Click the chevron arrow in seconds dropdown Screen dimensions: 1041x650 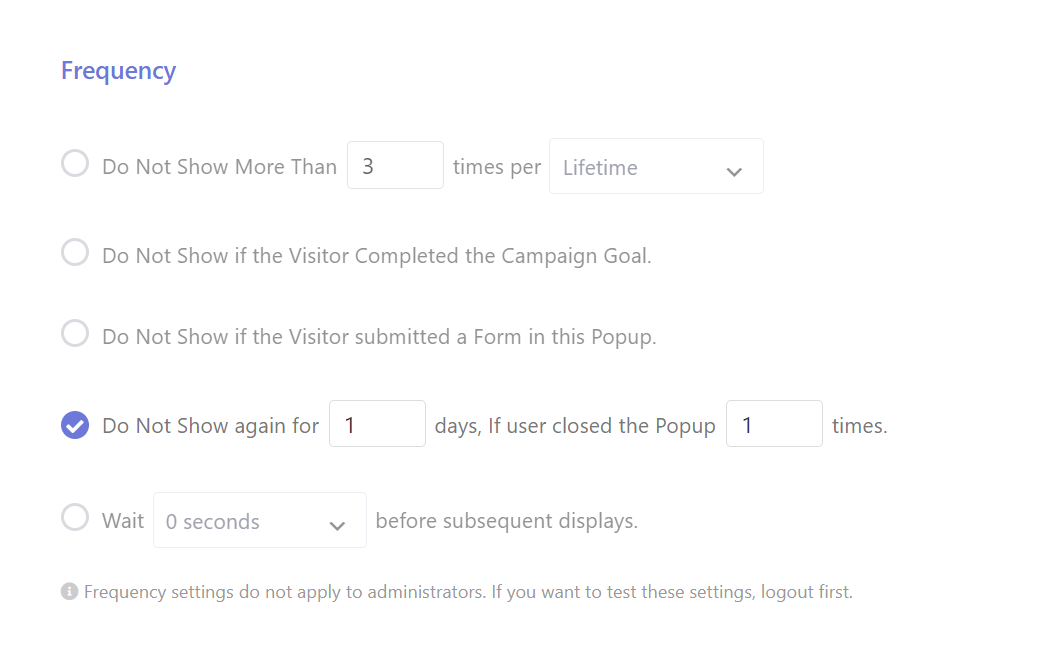point(337,527)
